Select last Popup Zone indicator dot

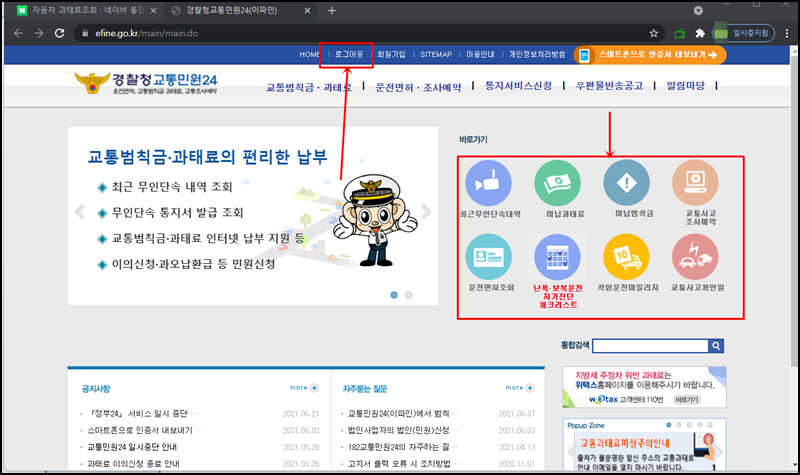coord(710,424)
